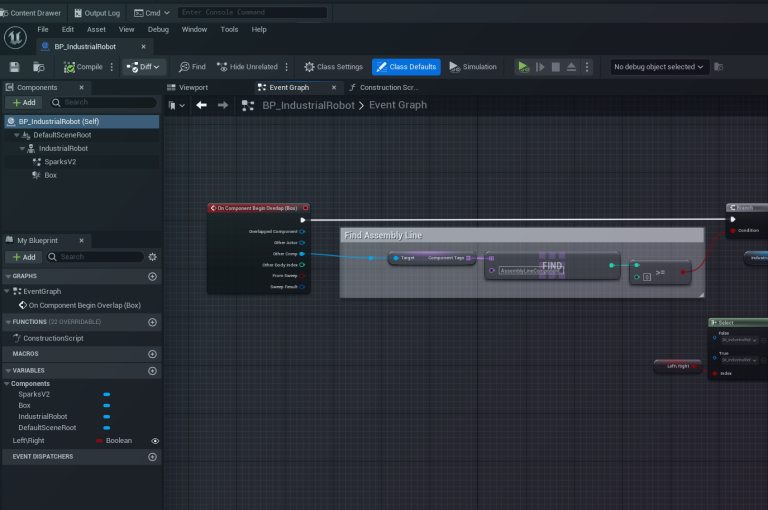768x510 pixels.
Task: Open the Asset menu
Action: click(x=96, y=29)
